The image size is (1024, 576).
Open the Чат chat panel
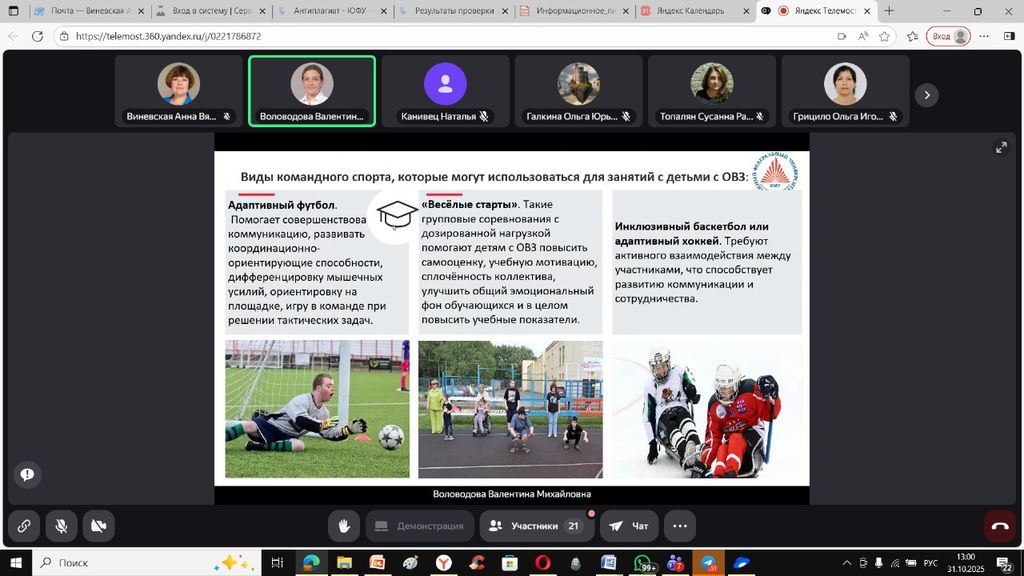point(629,526)
